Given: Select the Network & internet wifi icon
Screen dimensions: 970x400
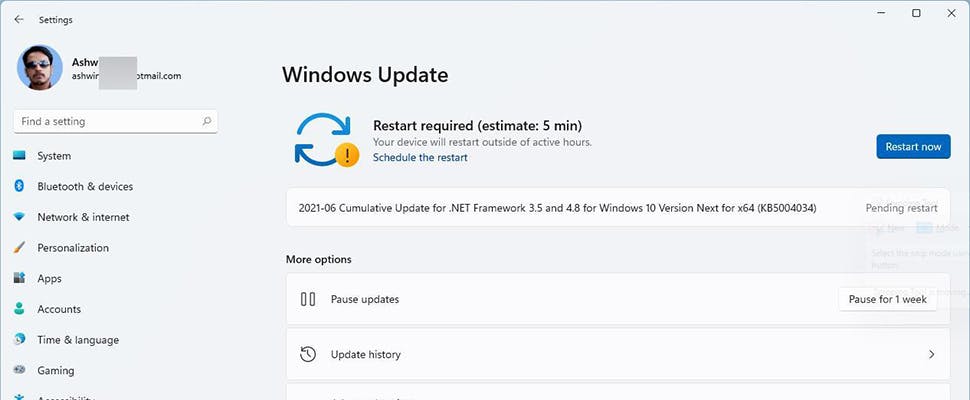Looking at the screenshot, I should (x=19, y=217).
